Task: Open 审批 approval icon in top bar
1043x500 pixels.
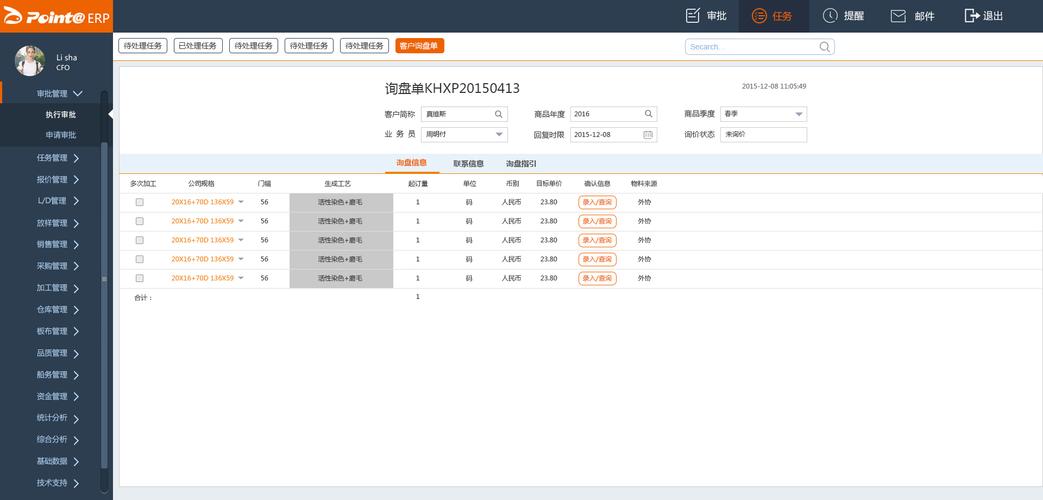Action: pyautogui.click(x=693, y=16)
